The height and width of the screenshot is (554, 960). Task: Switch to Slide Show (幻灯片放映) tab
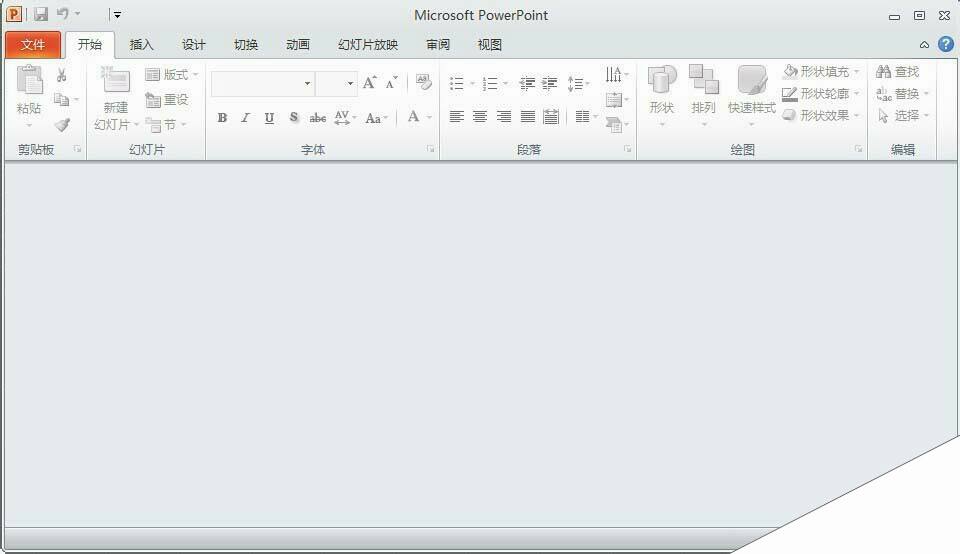point(368,45)
